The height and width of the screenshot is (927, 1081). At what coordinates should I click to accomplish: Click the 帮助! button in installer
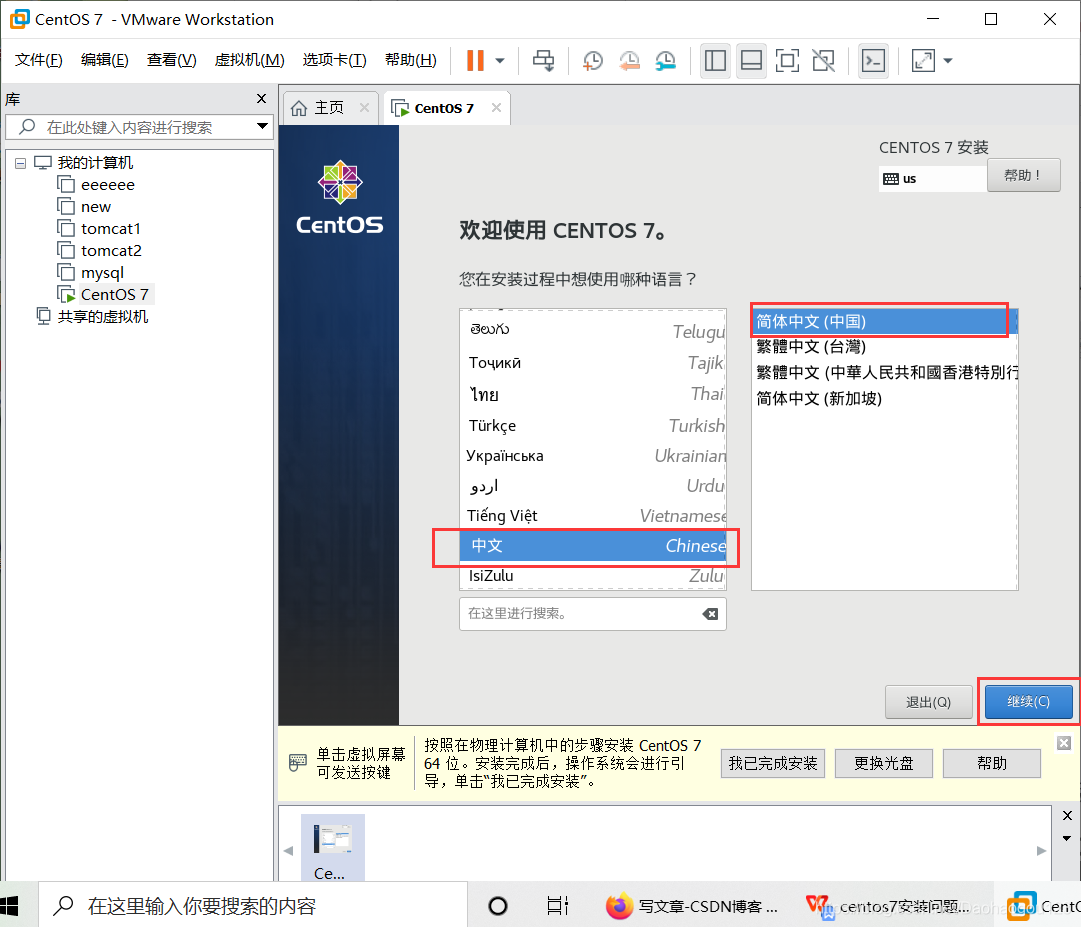[1023, 176]
